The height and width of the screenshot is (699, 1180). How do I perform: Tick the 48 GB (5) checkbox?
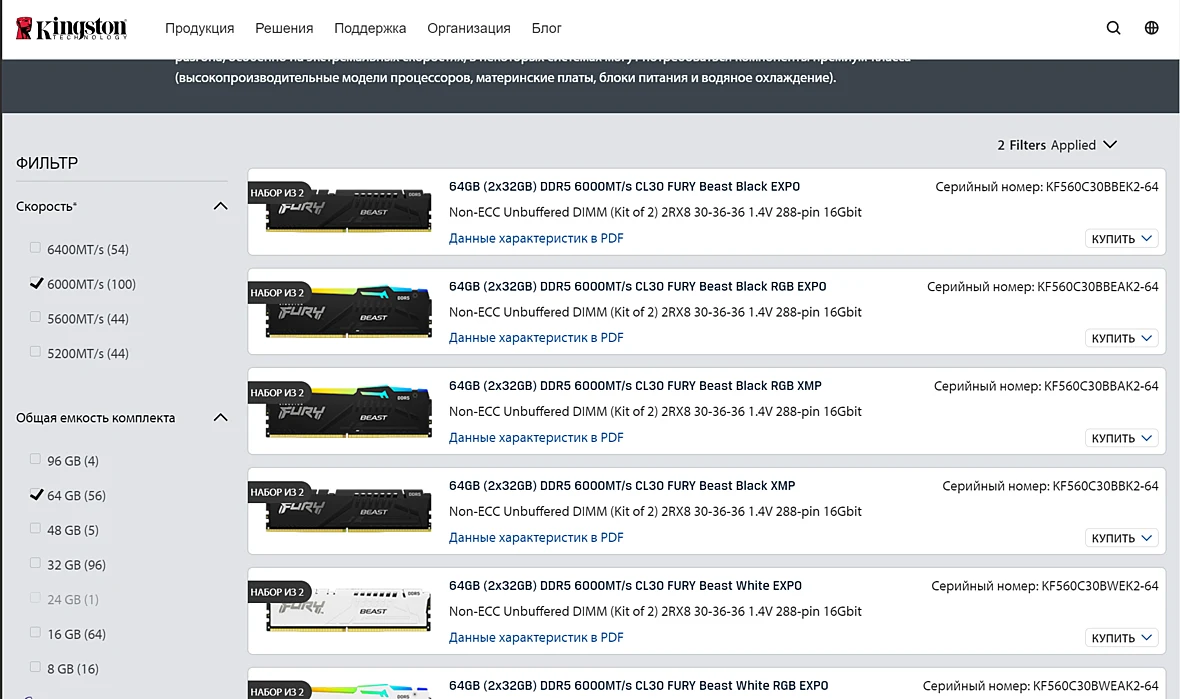point(35,528)
